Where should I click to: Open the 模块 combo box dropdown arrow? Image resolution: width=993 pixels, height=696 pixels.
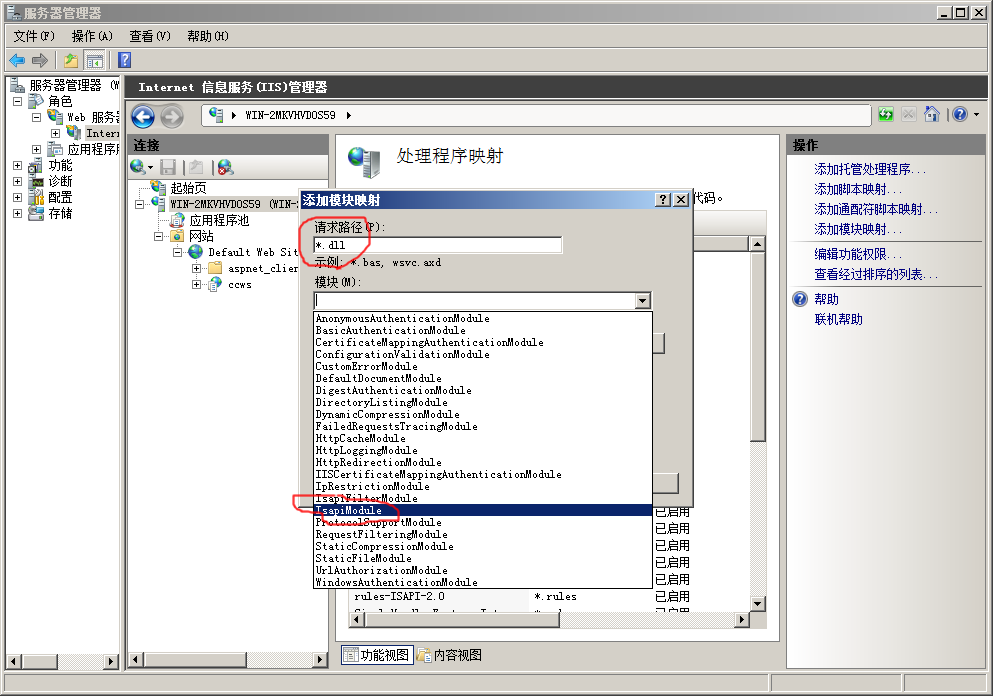point(642,301)
